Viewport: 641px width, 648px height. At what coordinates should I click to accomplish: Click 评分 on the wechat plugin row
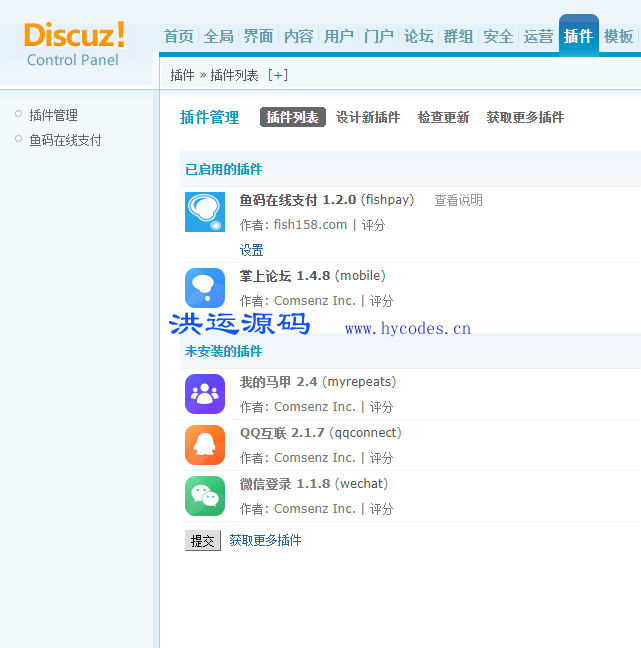381,509
